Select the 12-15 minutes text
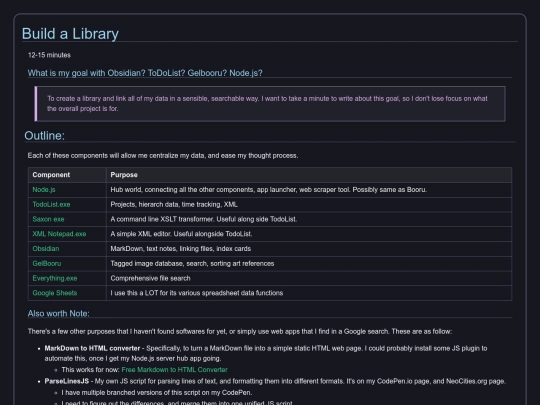540x405 pixels. (x=49, y=55)
